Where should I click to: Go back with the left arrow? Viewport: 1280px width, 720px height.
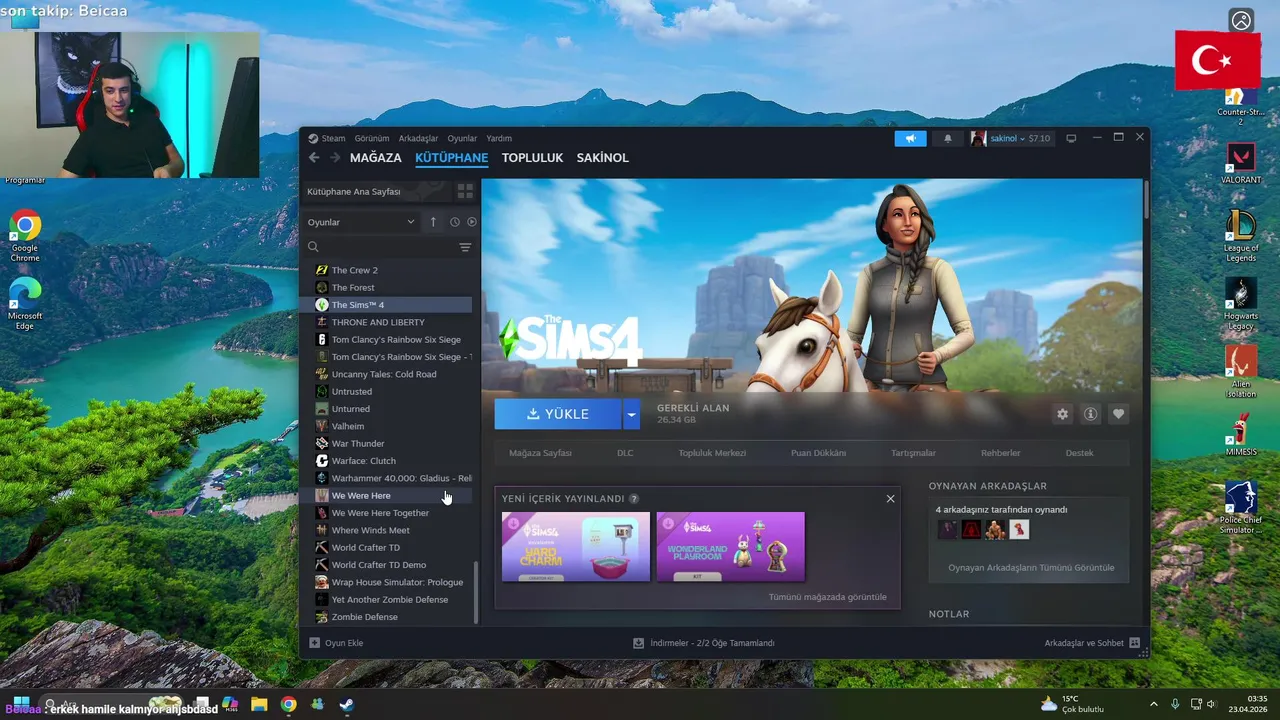pos(314,158)
